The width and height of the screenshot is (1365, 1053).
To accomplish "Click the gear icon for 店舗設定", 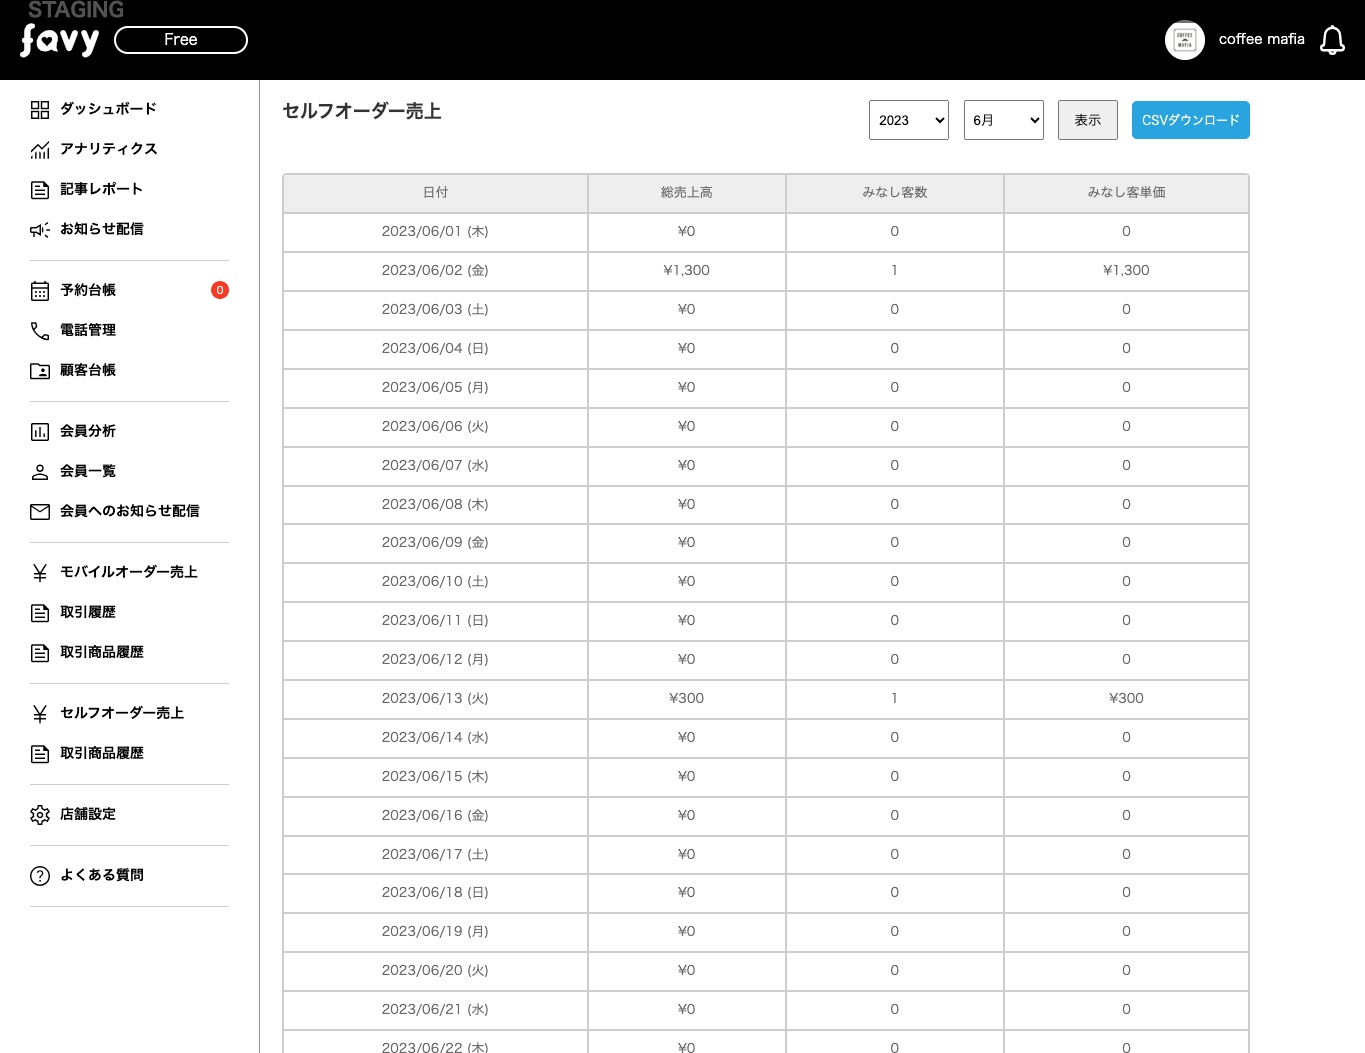I will [40, 815].
